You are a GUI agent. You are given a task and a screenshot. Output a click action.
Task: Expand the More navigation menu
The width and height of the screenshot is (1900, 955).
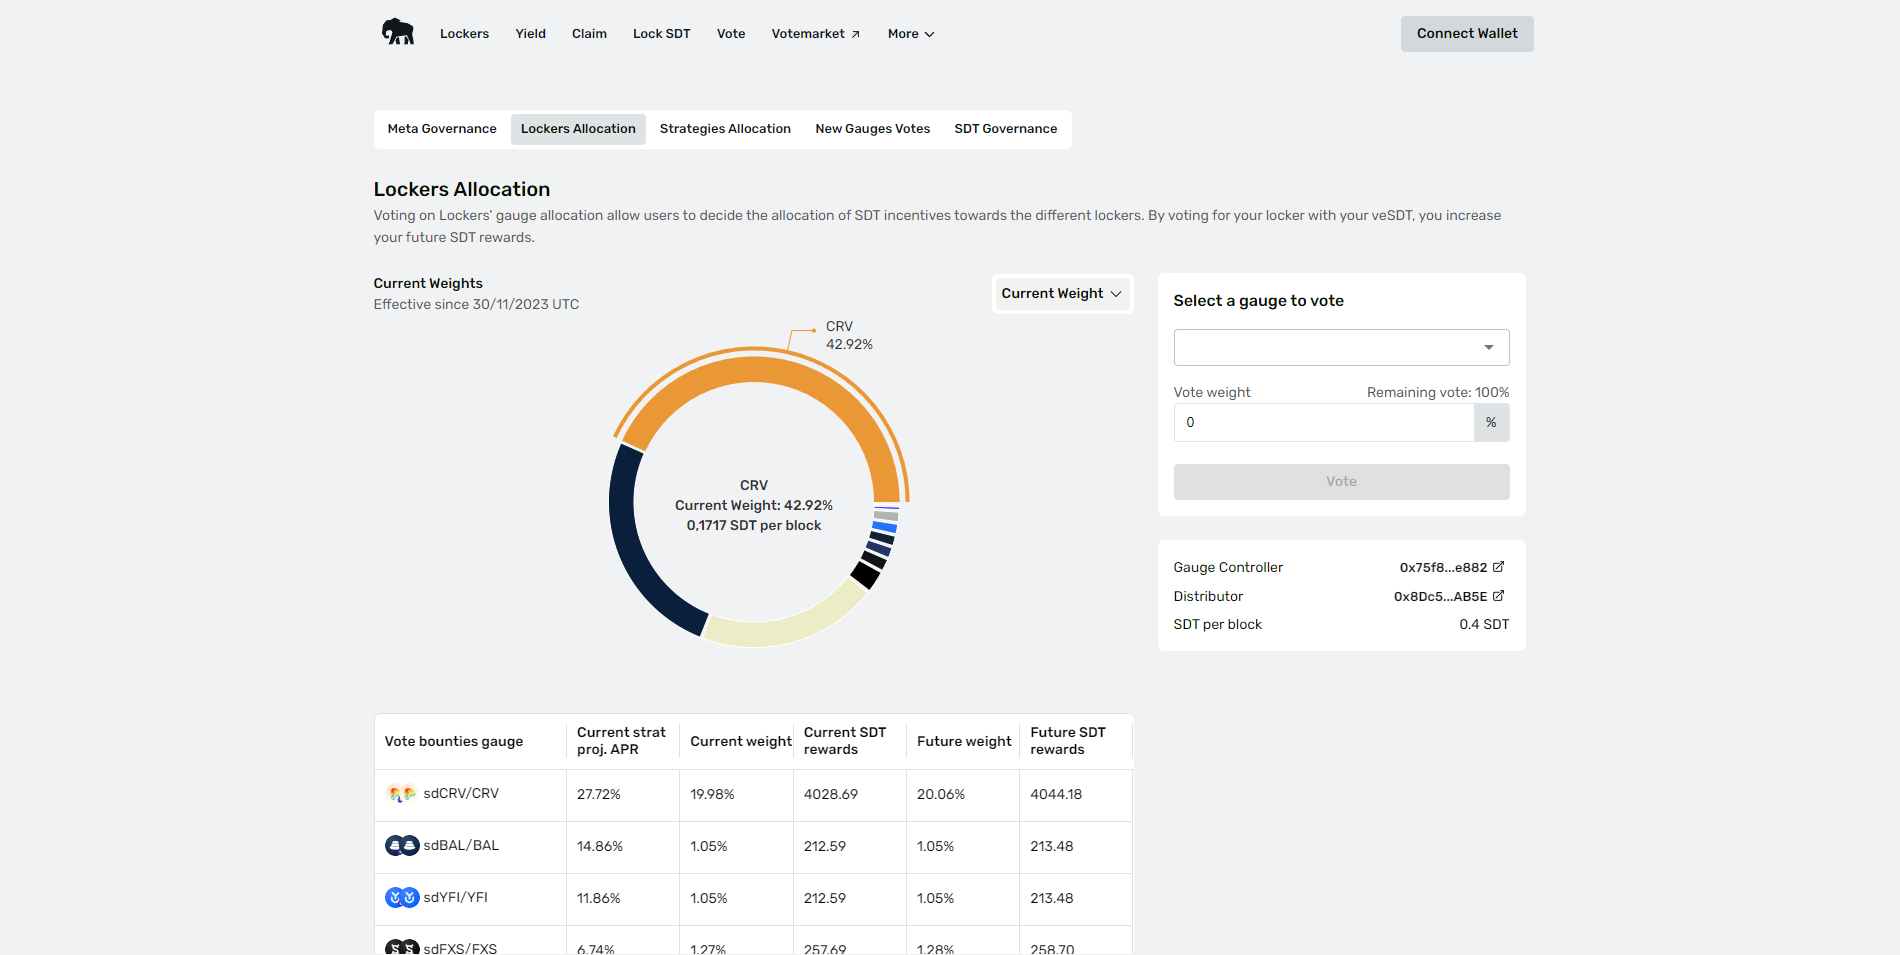click(910, 34)
